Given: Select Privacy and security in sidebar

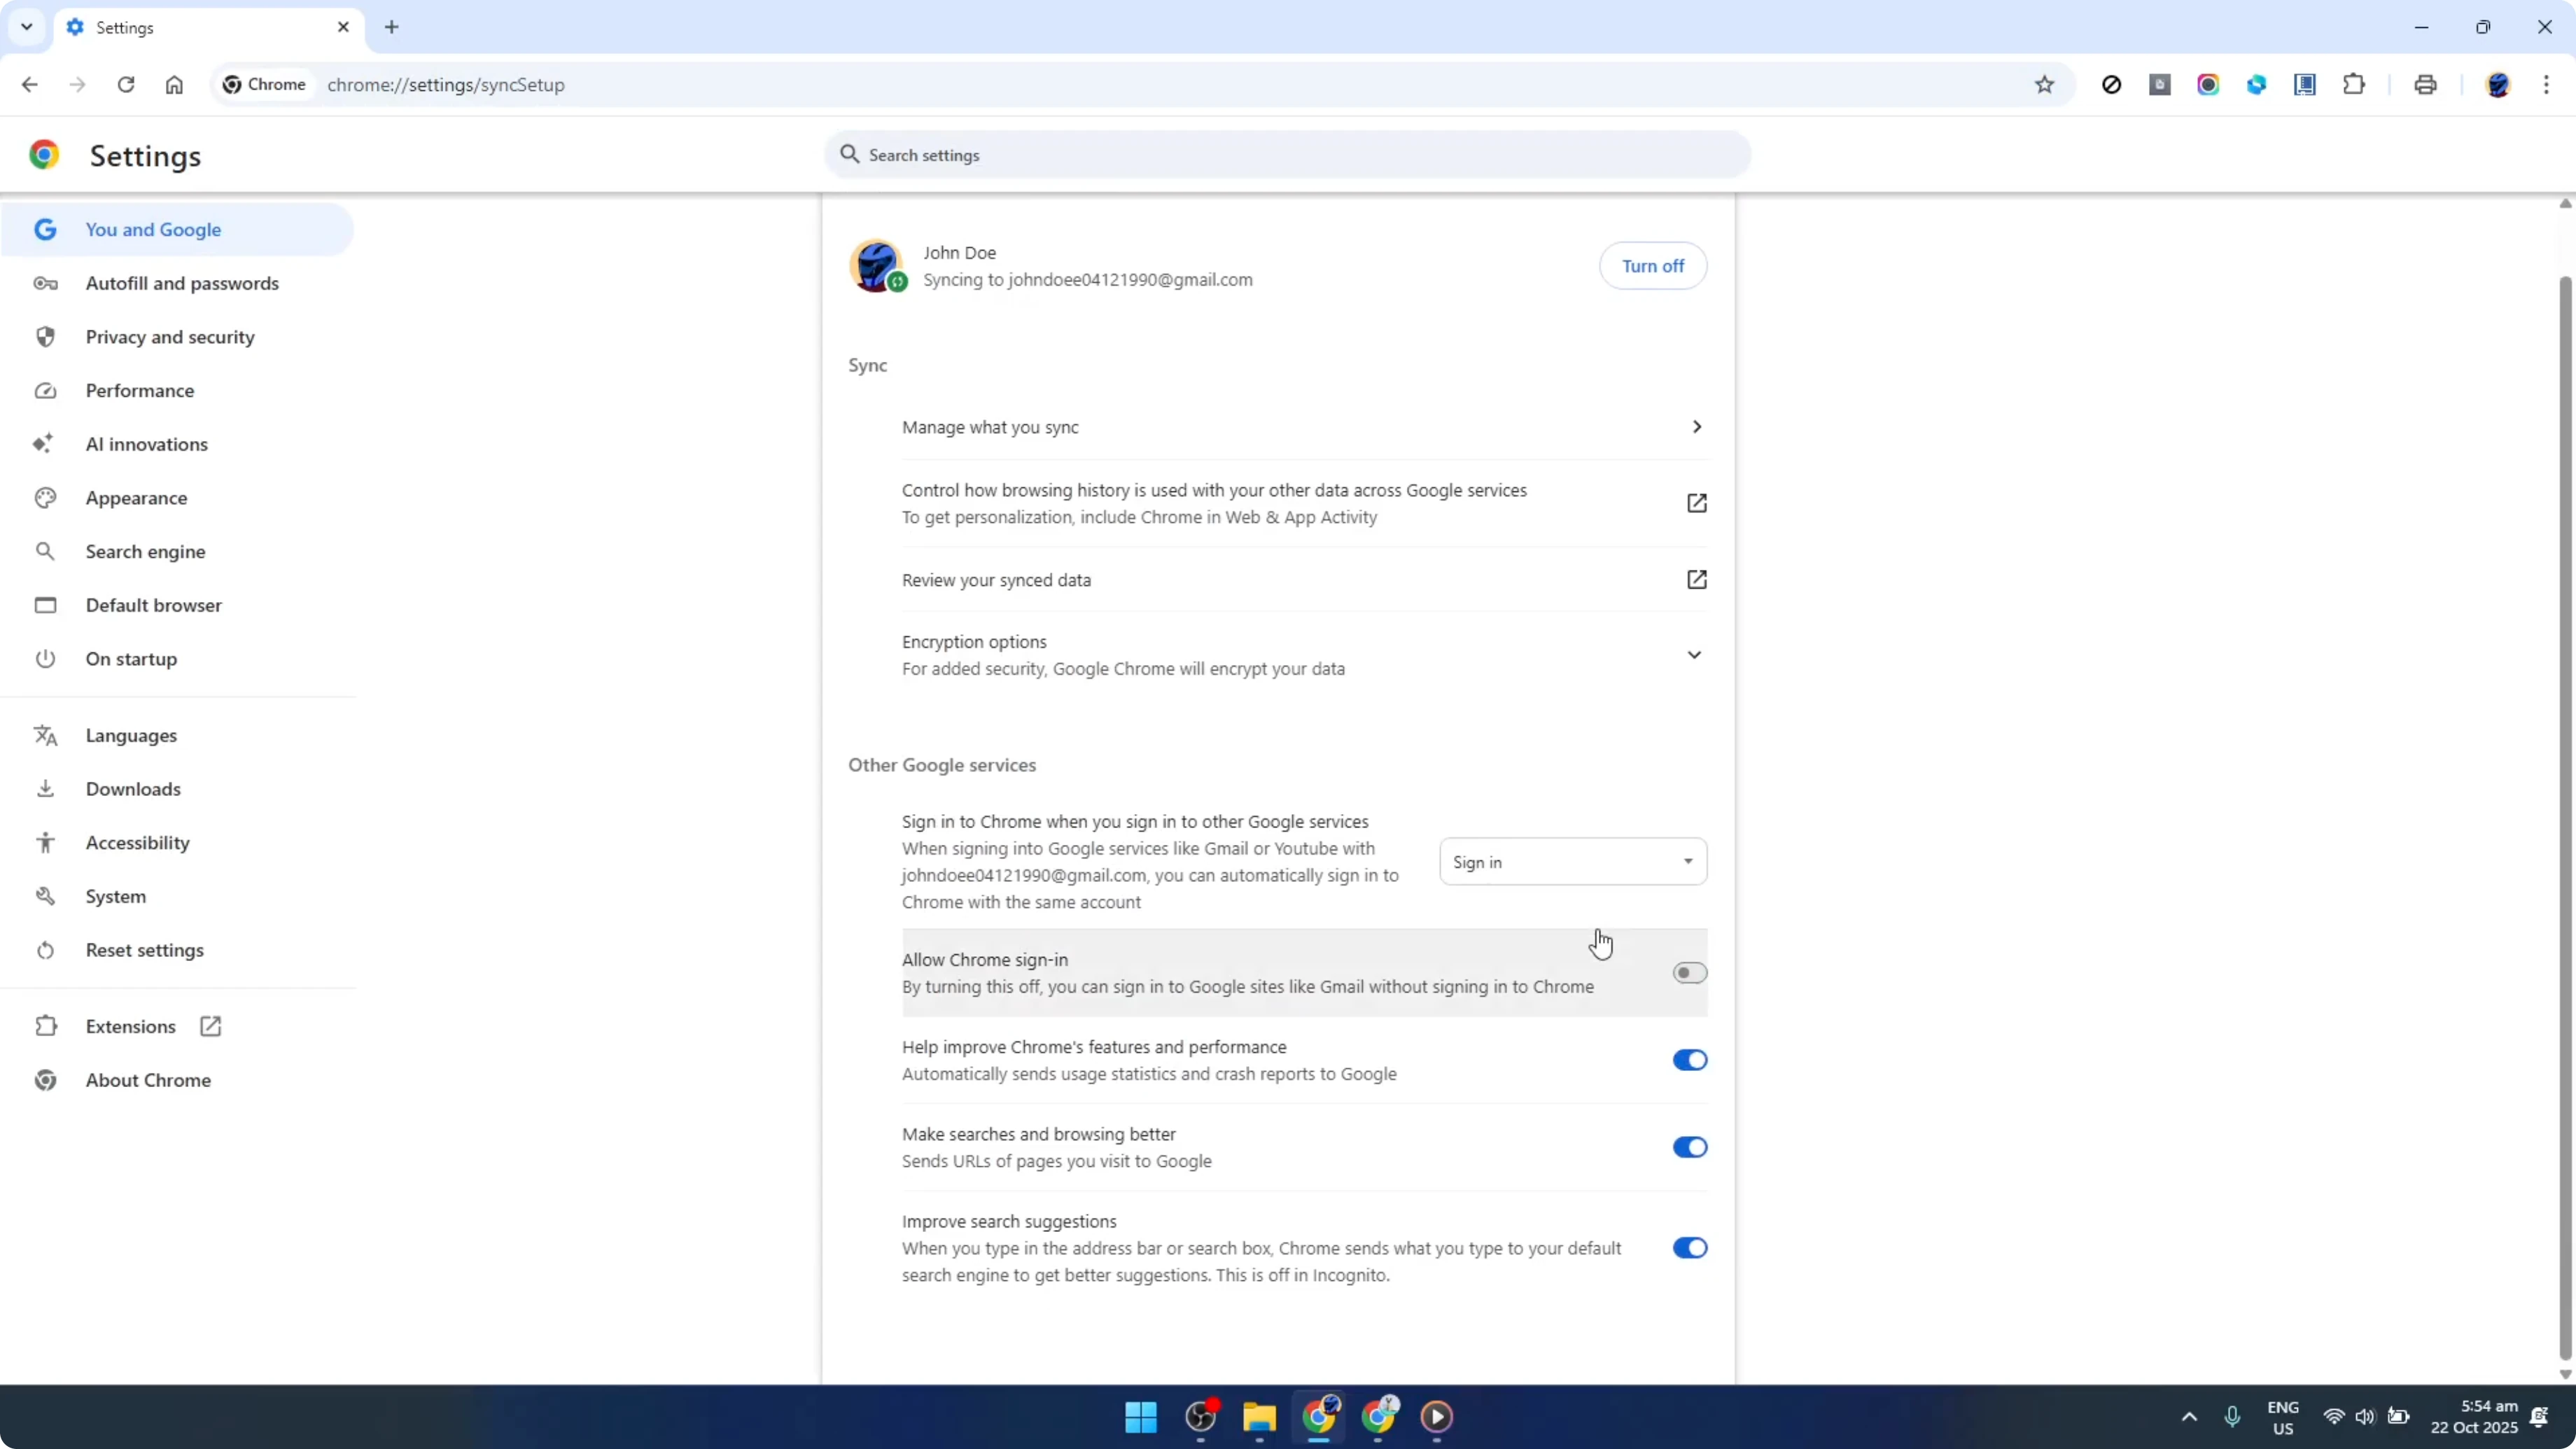Looking at the screenshot, I should (170, 337).
